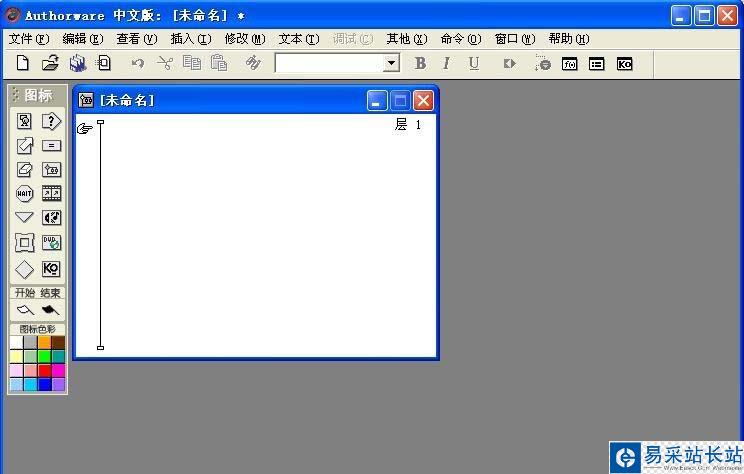Toggle Underline formatting

[474, 63]
